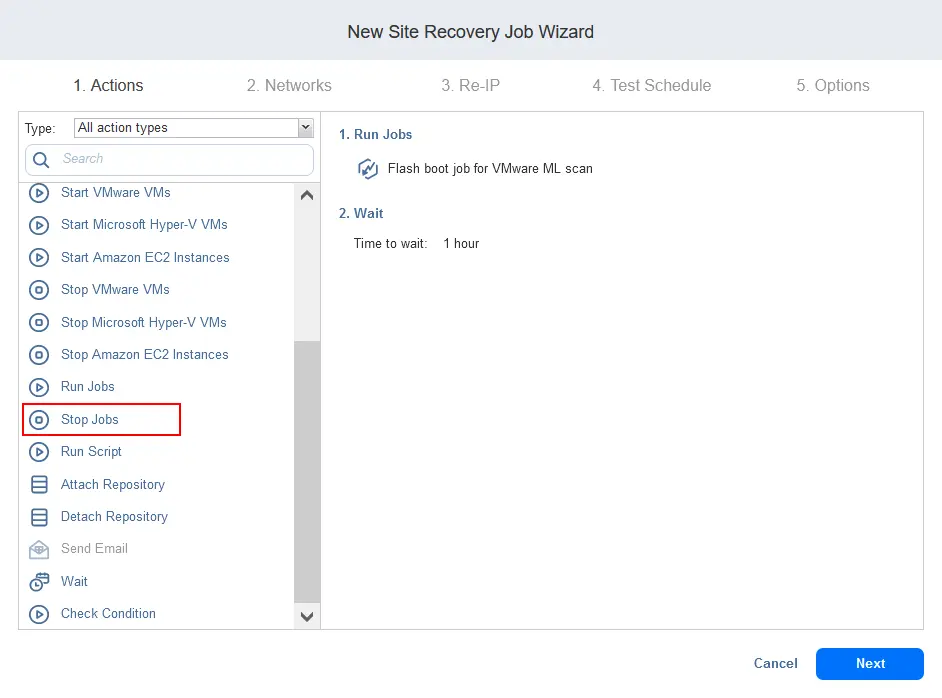Image resolution: width=942 pixels, height=698 pixels.
Task: Open the 1. Run Jobs step heading
Action: click(375, 135)
